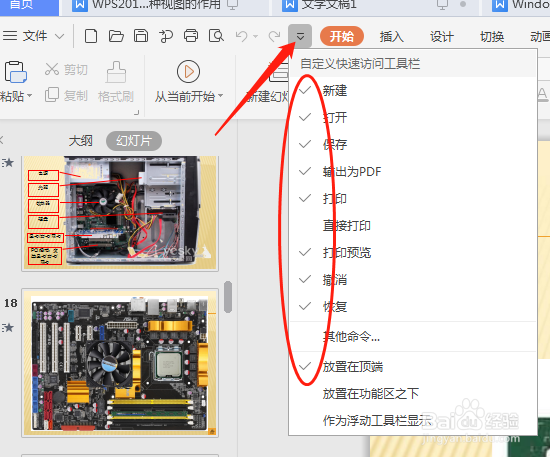
Task: Open the 从当前开始 dropdown arrow
Action: [x=221, y=95]
